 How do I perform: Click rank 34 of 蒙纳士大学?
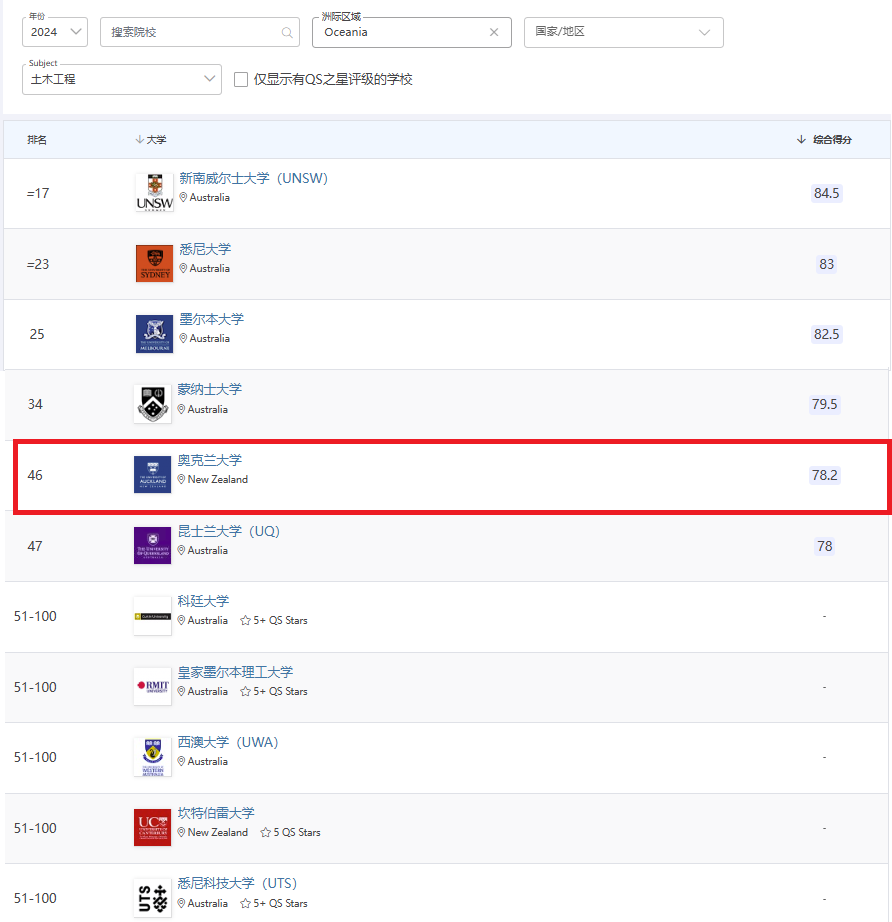35,404
